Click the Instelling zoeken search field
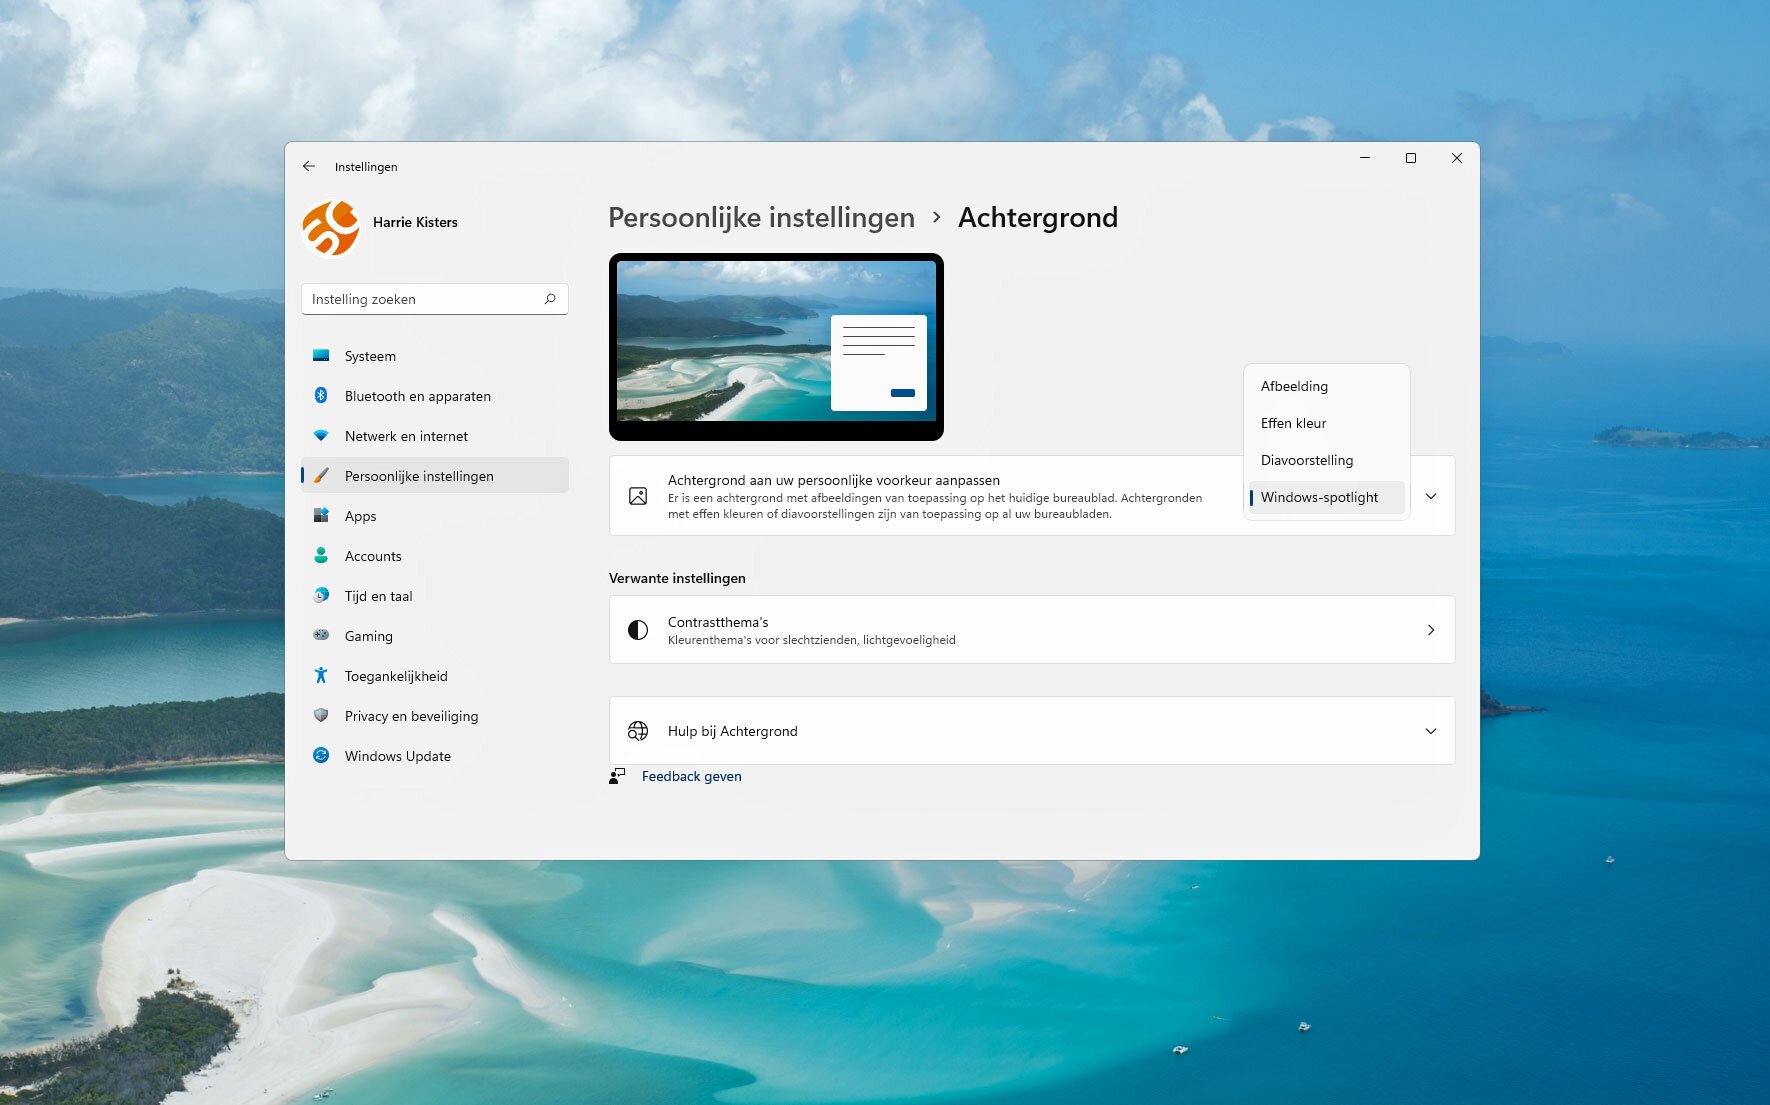 coord(425,299)
